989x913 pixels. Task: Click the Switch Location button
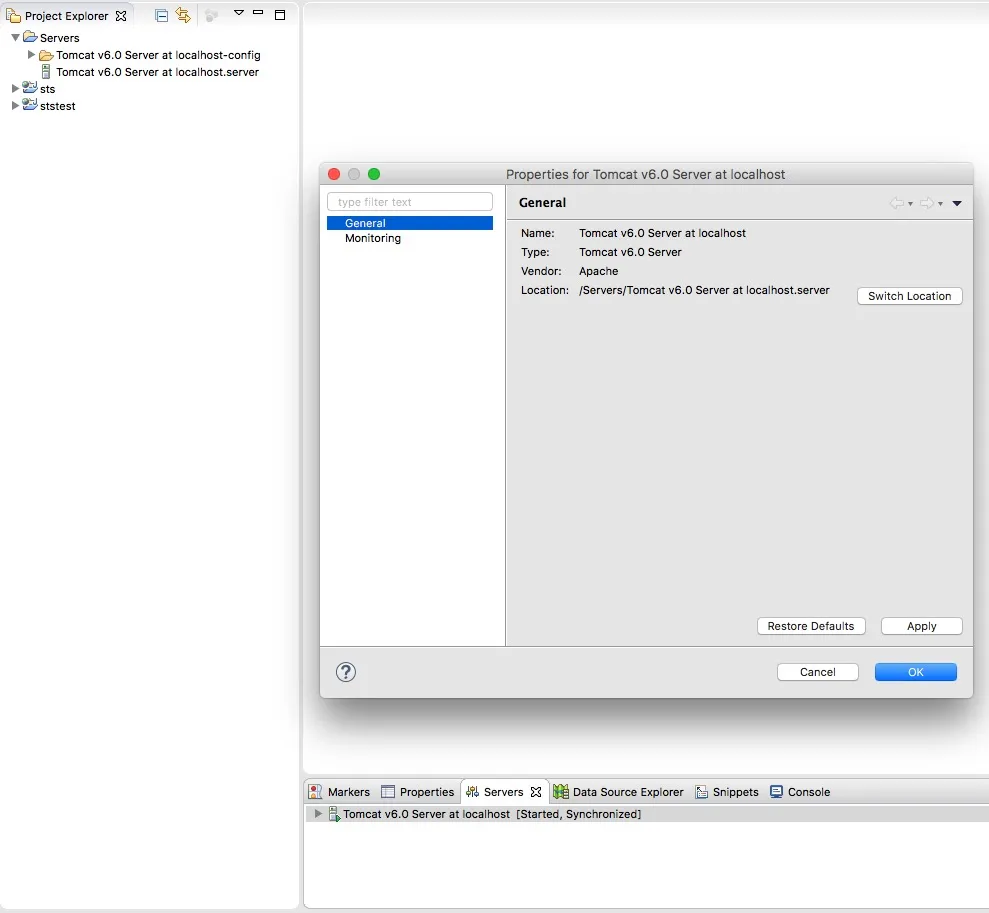coord(910,296)
